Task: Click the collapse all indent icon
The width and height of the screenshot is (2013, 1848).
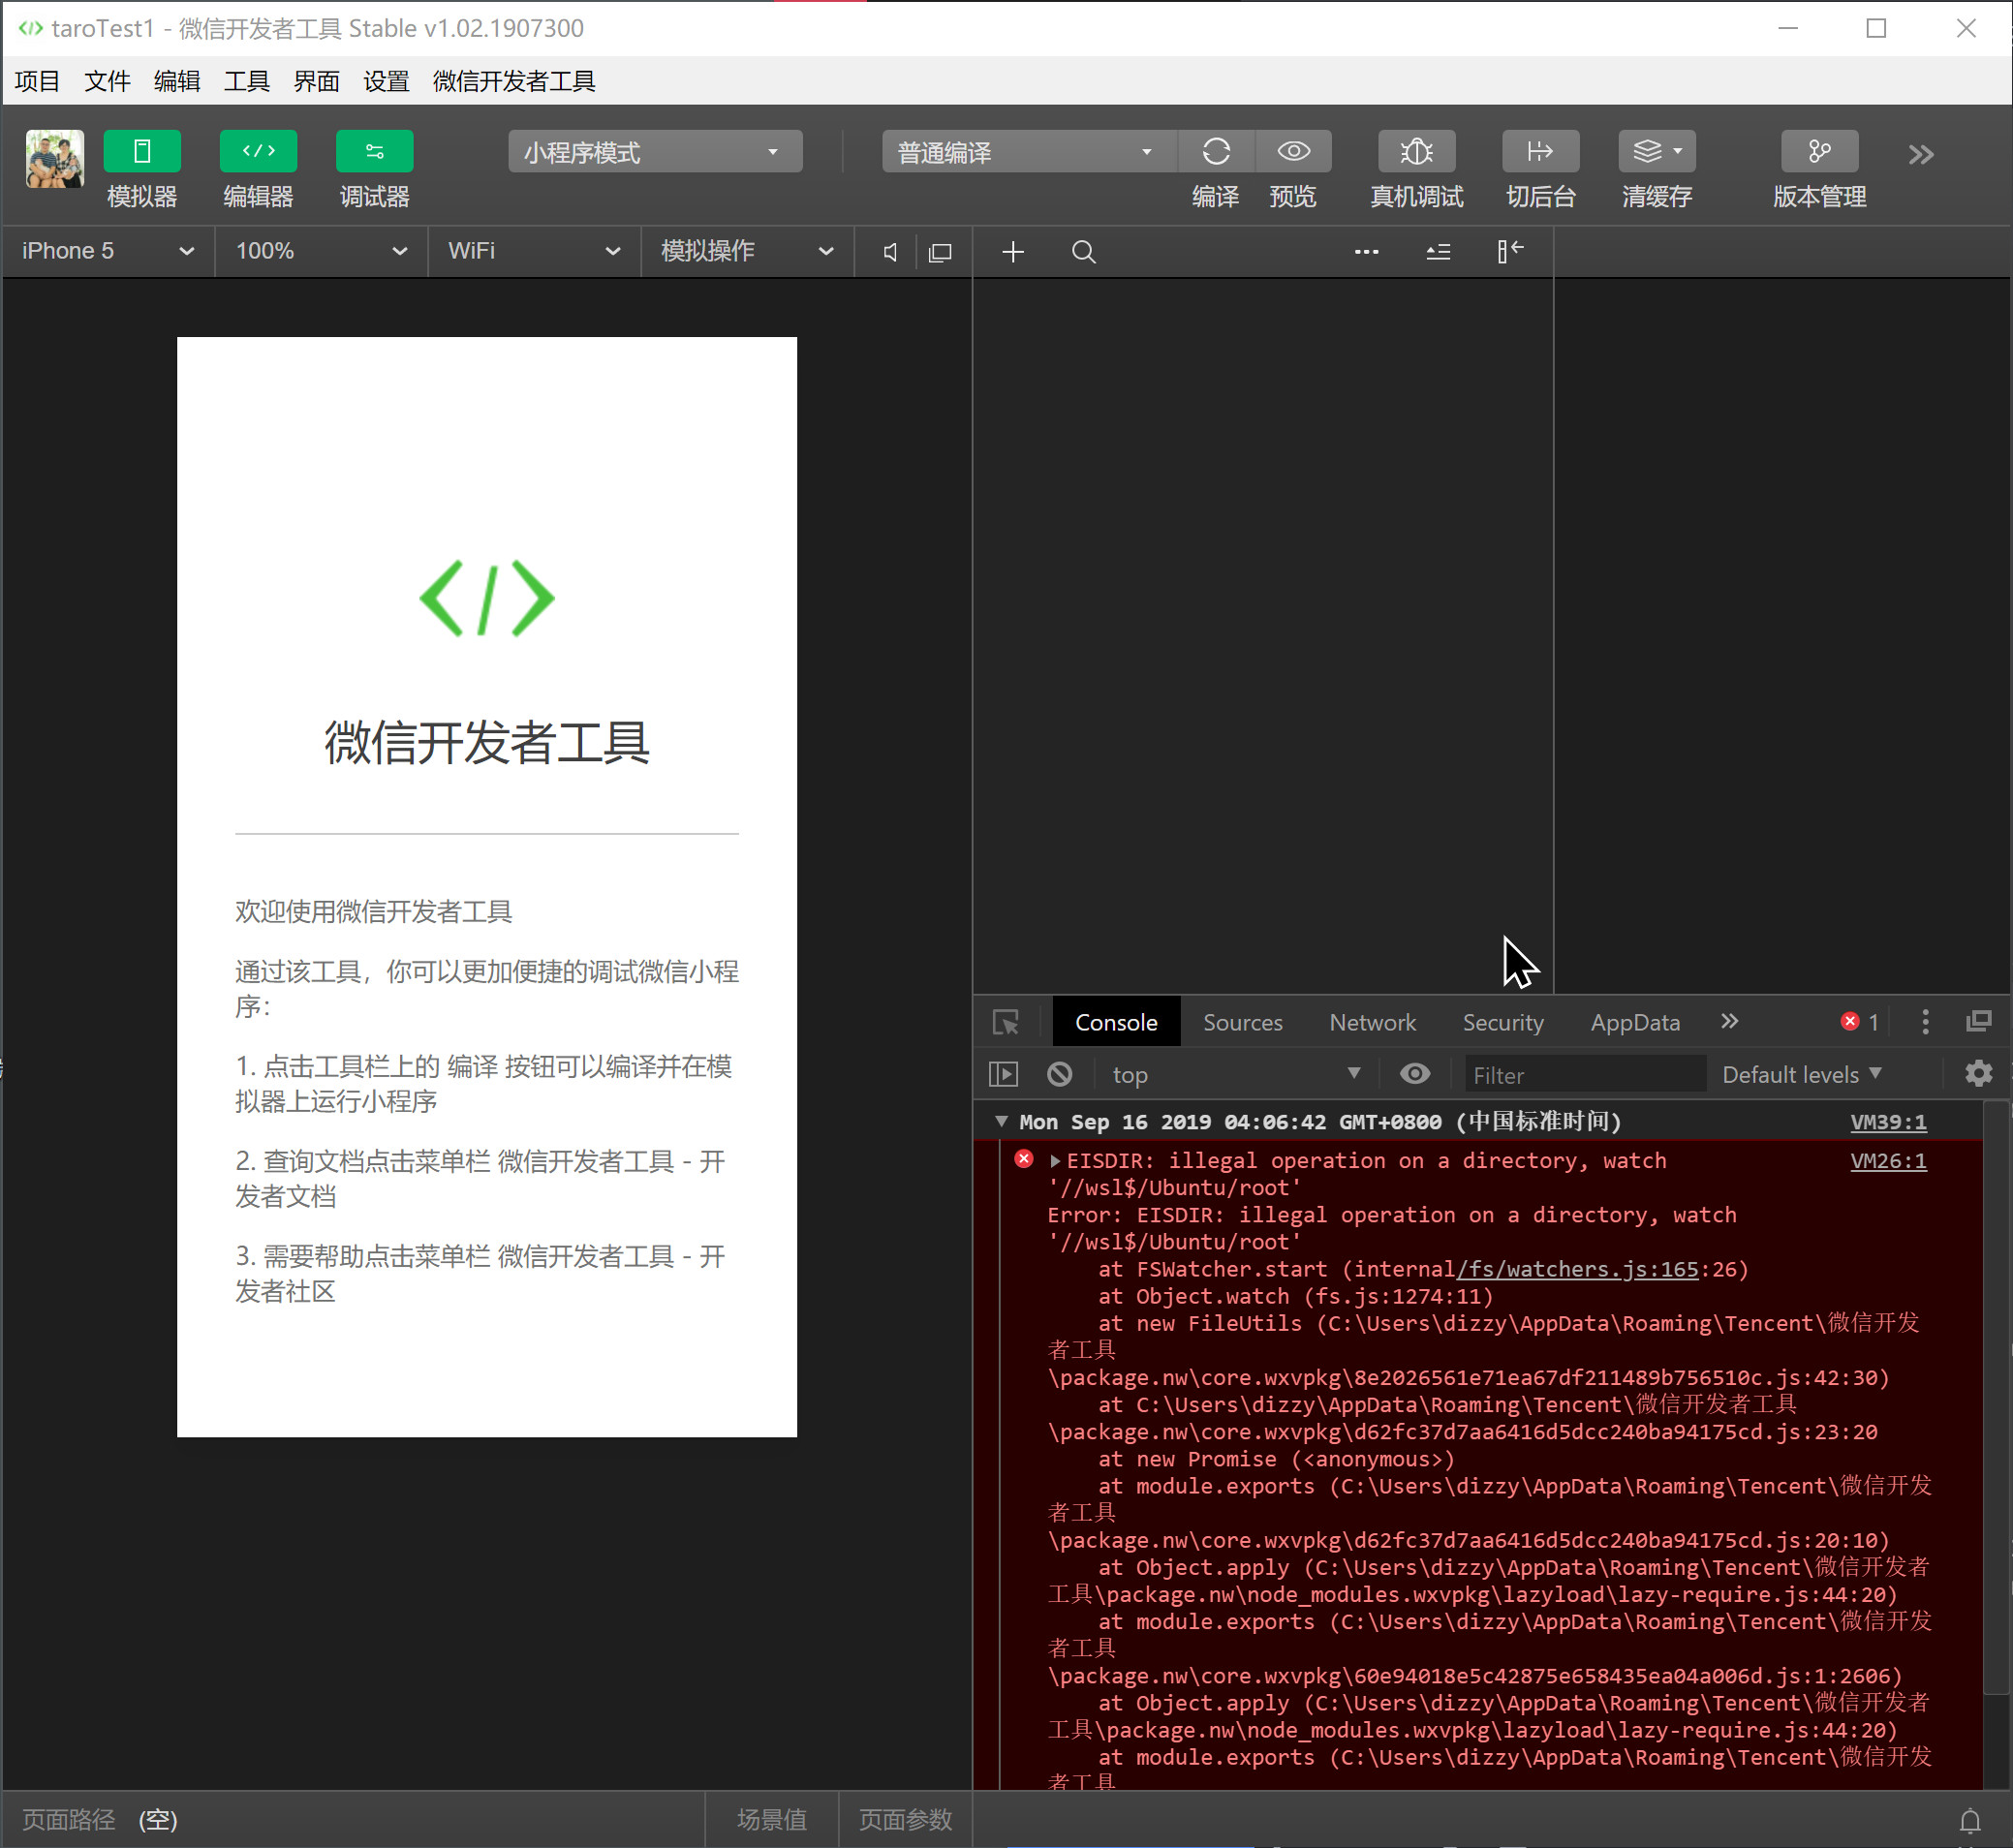Action: 1438,252
